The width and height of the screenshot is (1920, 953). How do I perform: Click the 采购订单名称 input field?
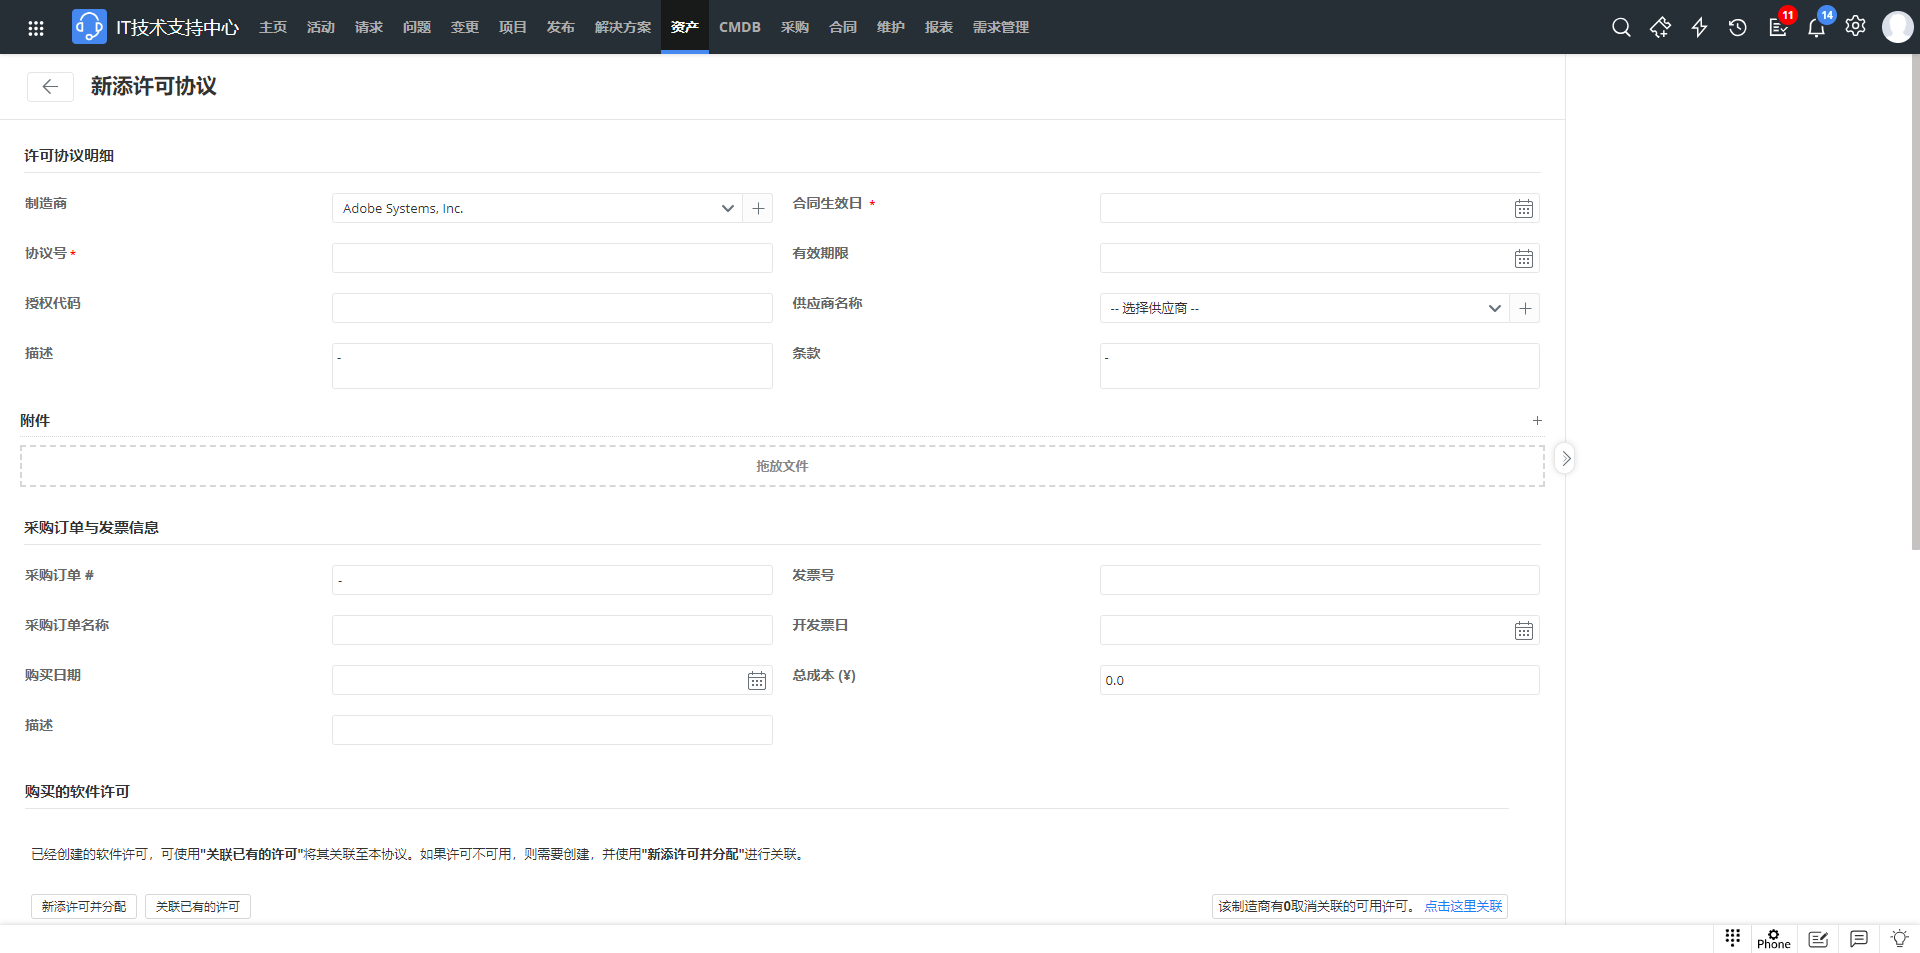552,630
